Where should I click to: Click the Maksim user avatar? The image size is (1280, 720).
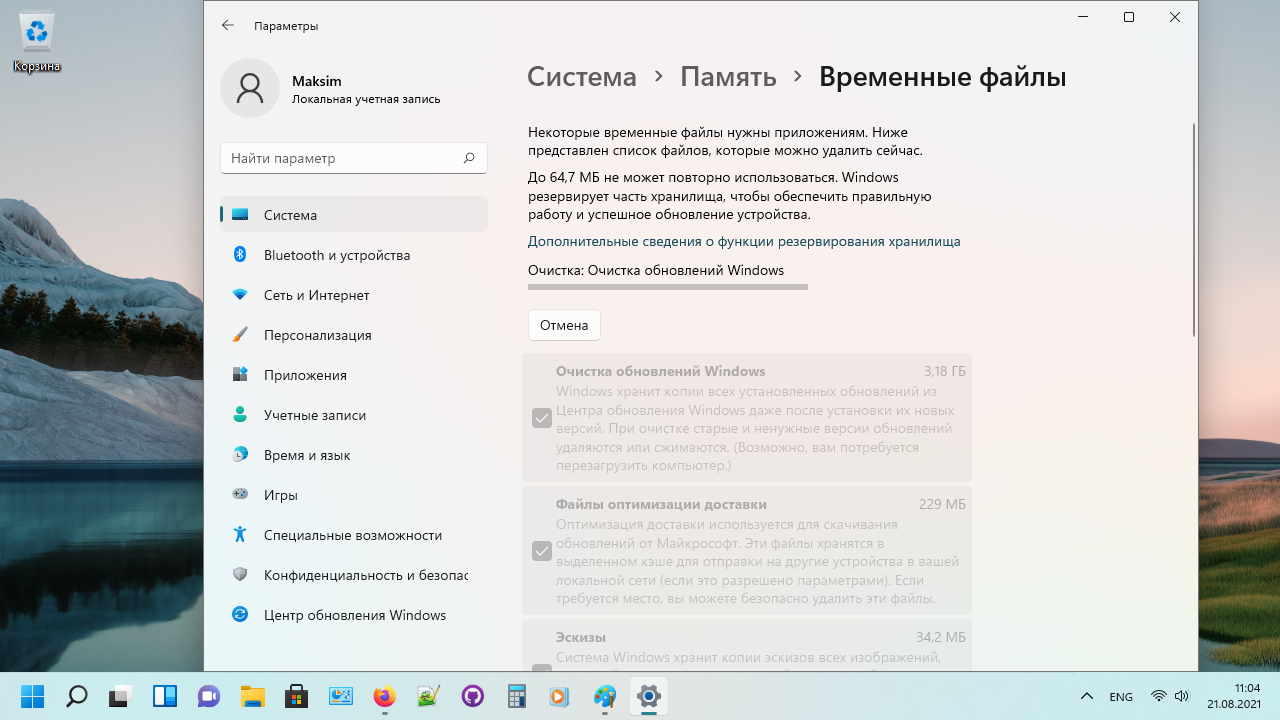click(250, 88)
